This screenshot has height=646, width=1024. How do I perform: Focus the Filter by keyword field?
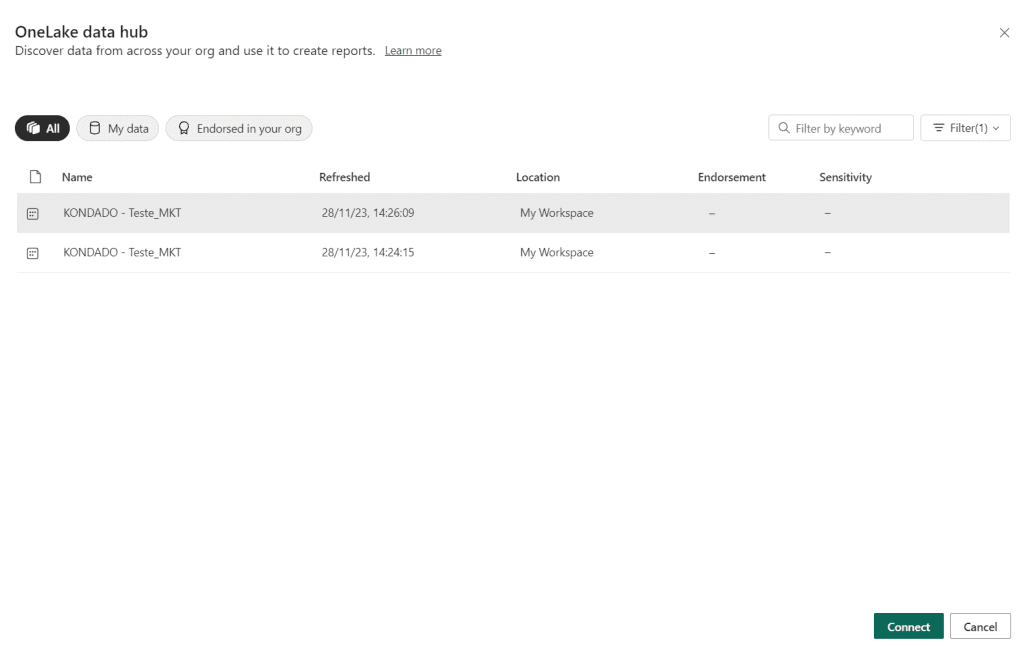[x=850, y=128]
